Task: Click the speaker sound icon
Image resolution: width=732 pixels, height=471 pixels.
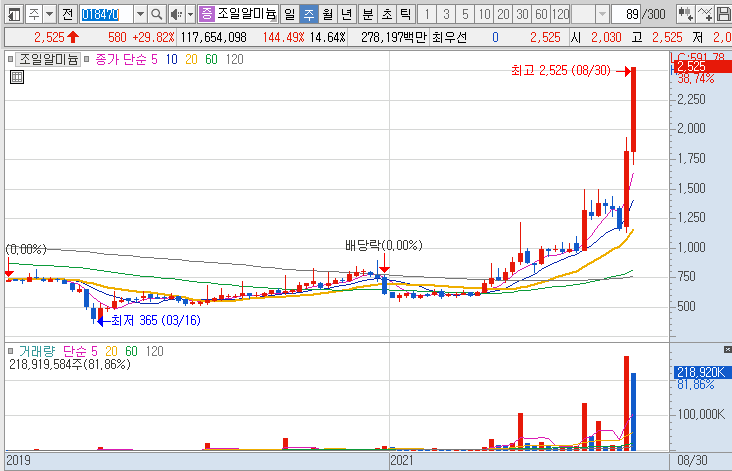Action: click(x=176, y=14)
